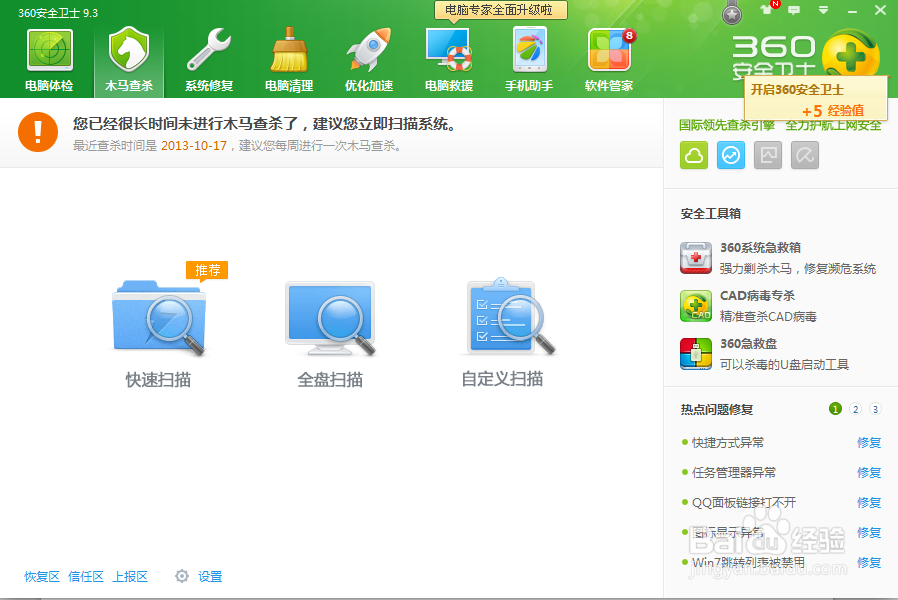Toggle the blue 360 scan engine
Image resolution: width=898 pixels, height=600 pixels.
coord(731,157)
